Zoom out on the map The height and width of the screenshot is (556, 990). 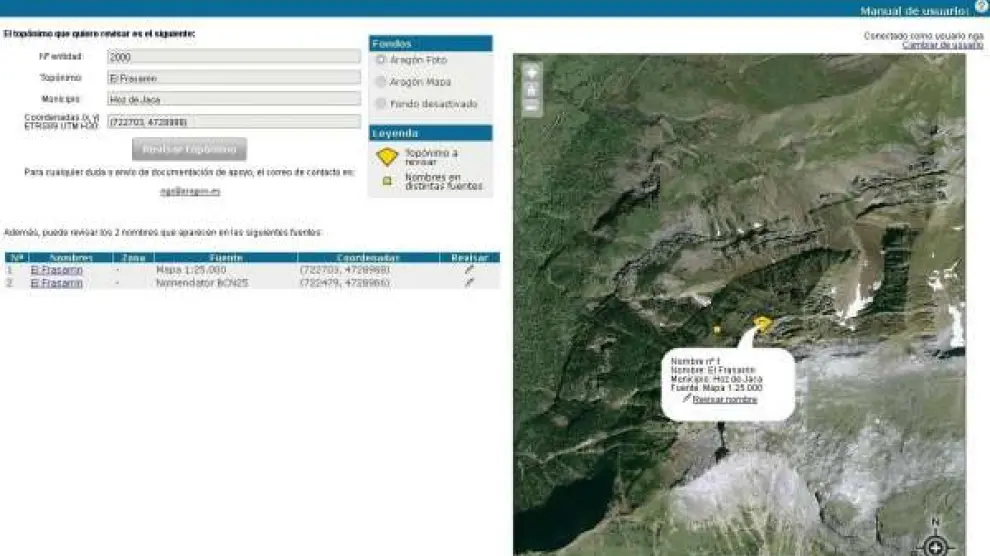click(x=531, y=106)
